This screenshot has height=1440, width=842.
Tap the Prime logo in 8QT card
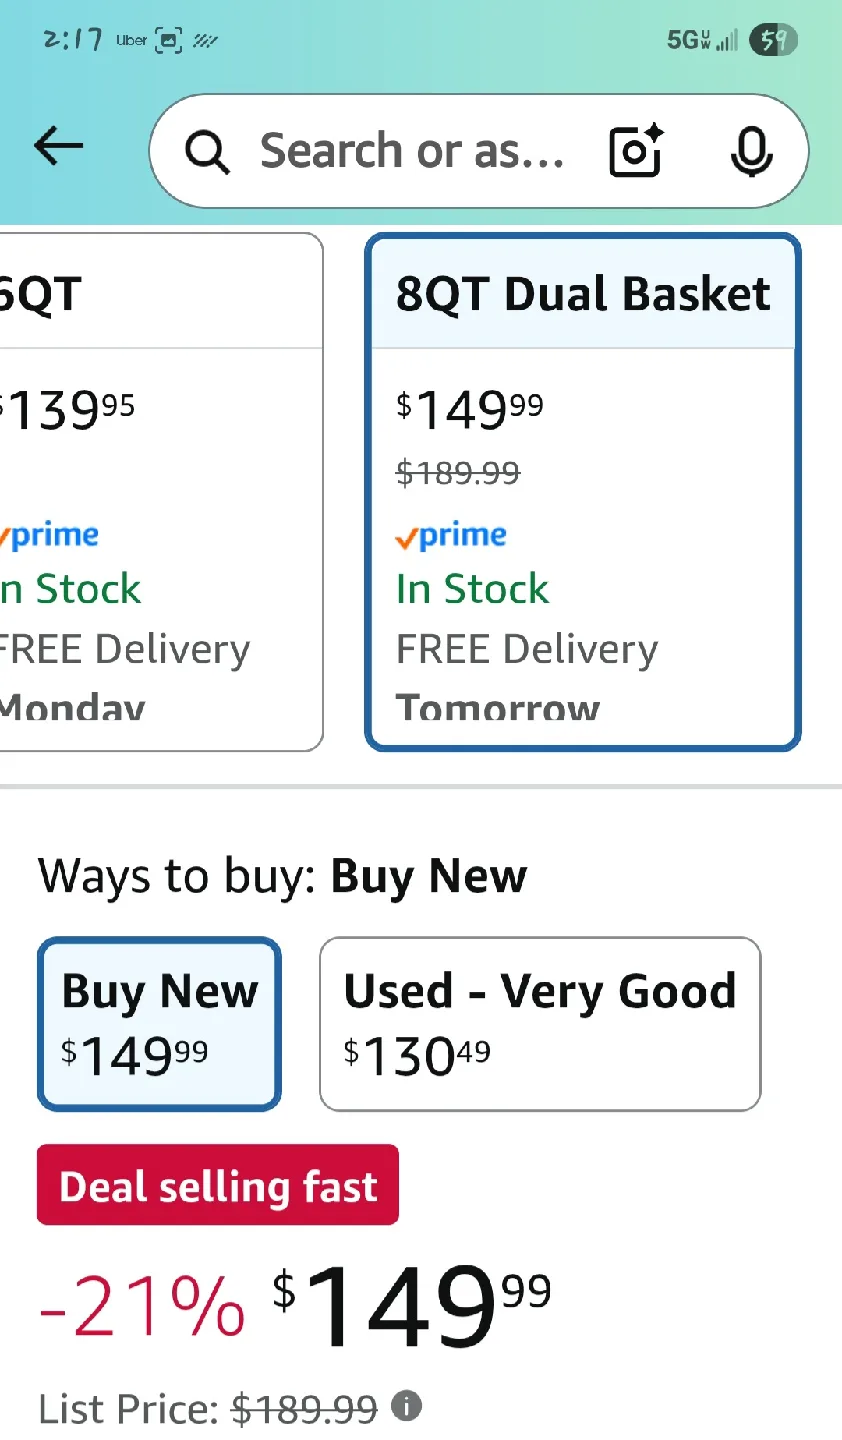coord(451,536)
